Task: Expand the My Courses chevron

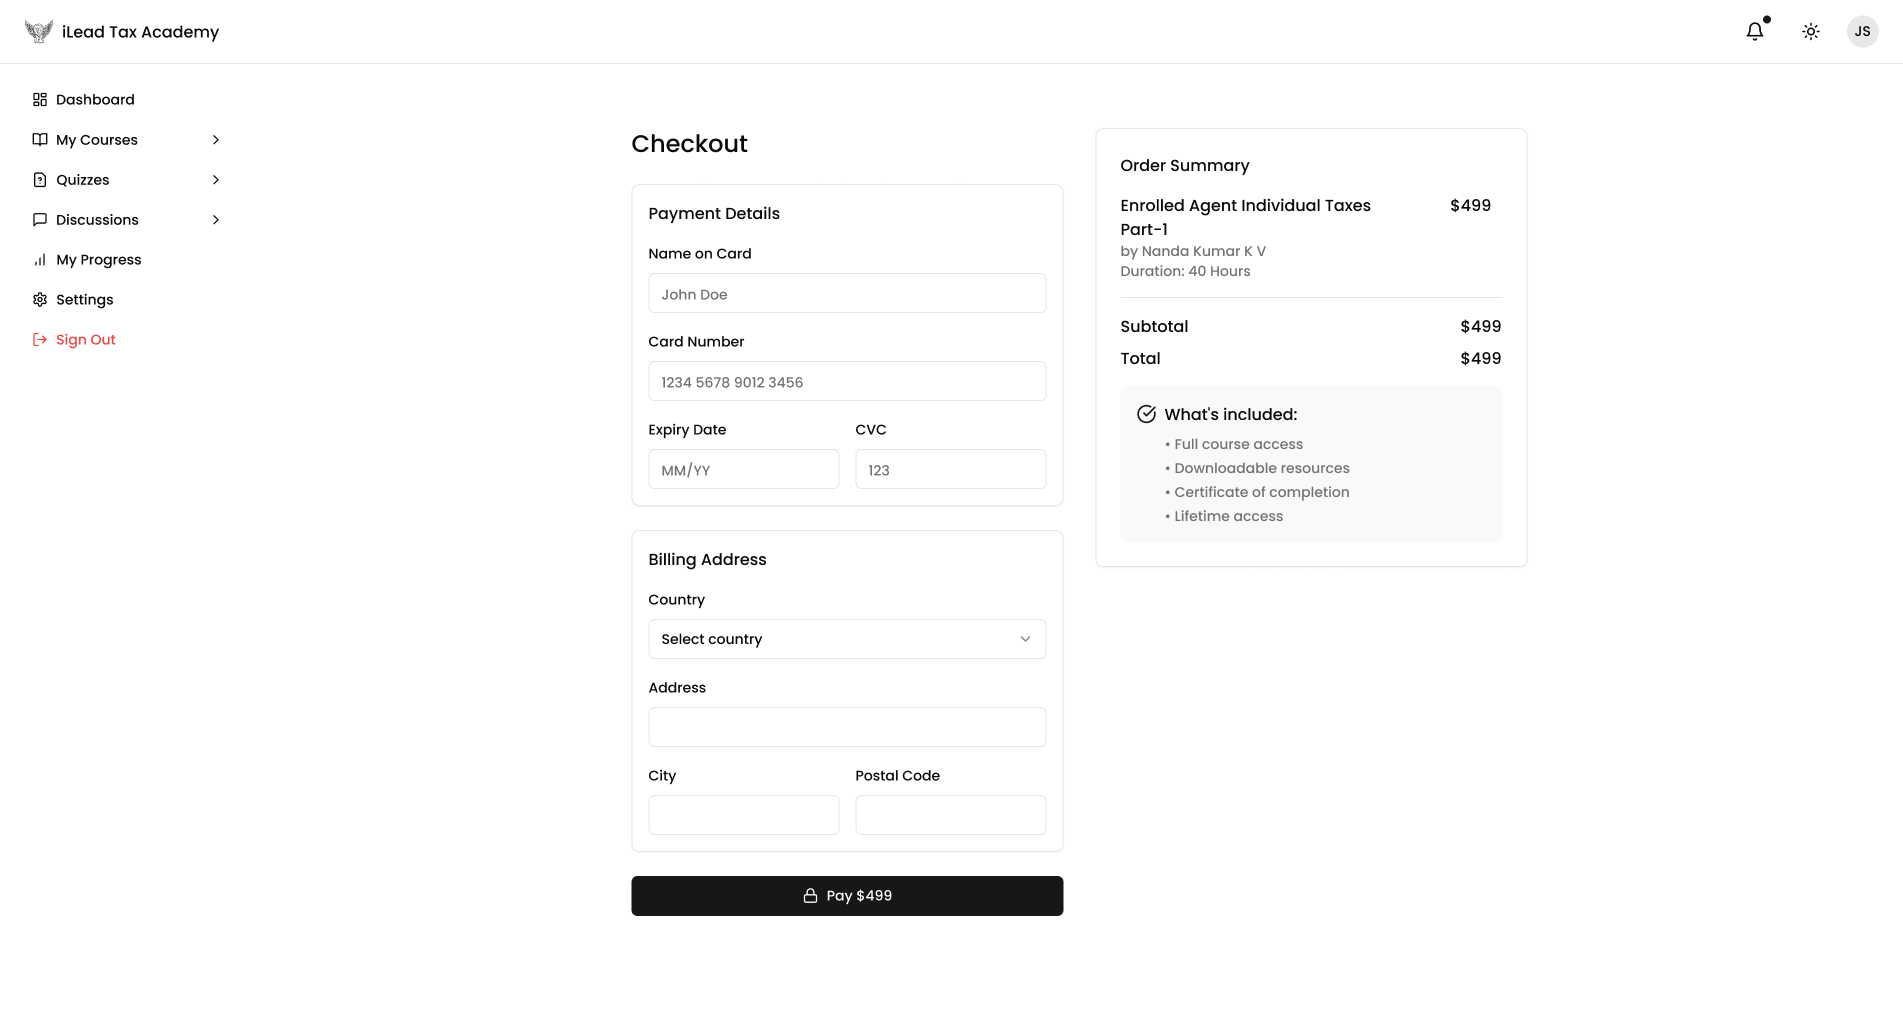Action: [x=216, y=140]
